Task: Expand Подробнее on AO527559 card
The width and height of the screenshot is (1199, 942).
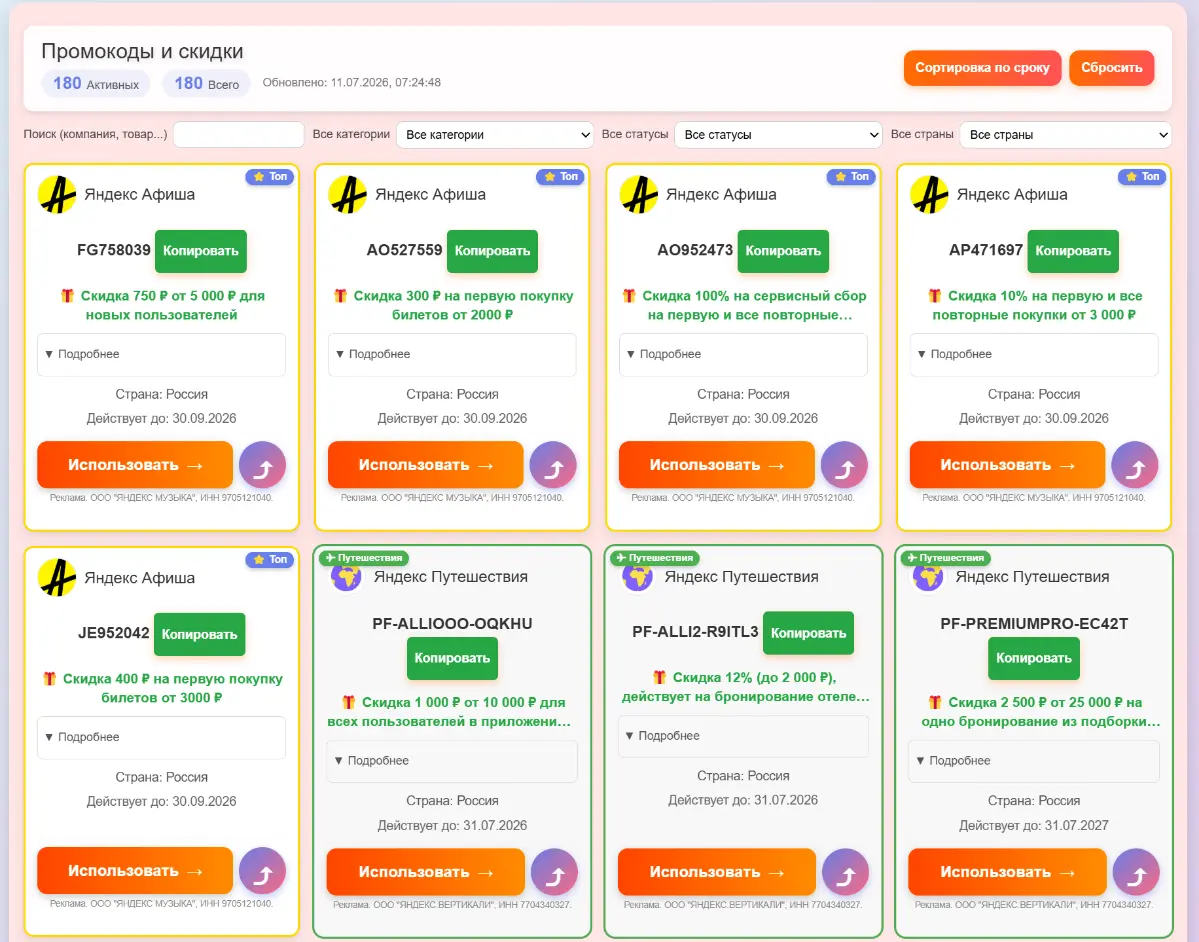Action: pos(452,354)
